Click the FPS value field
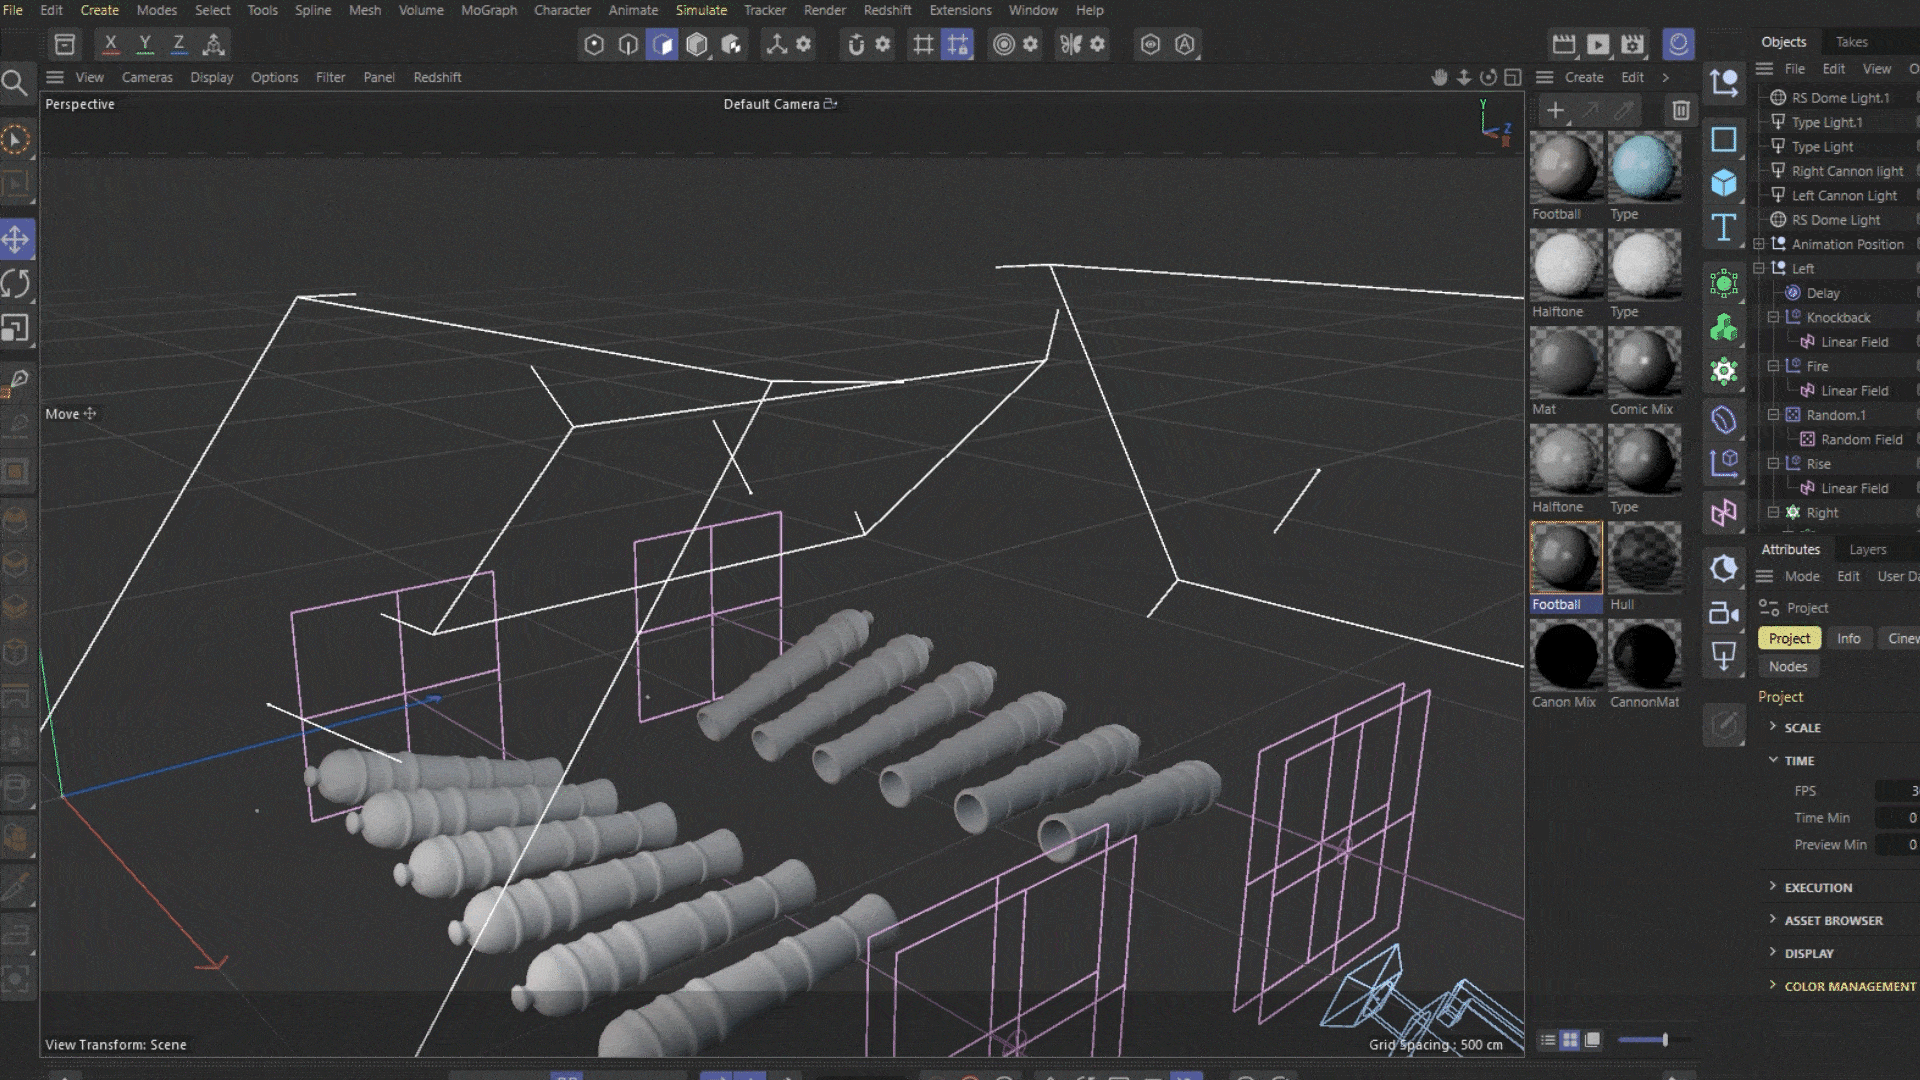 point(1897,791)
